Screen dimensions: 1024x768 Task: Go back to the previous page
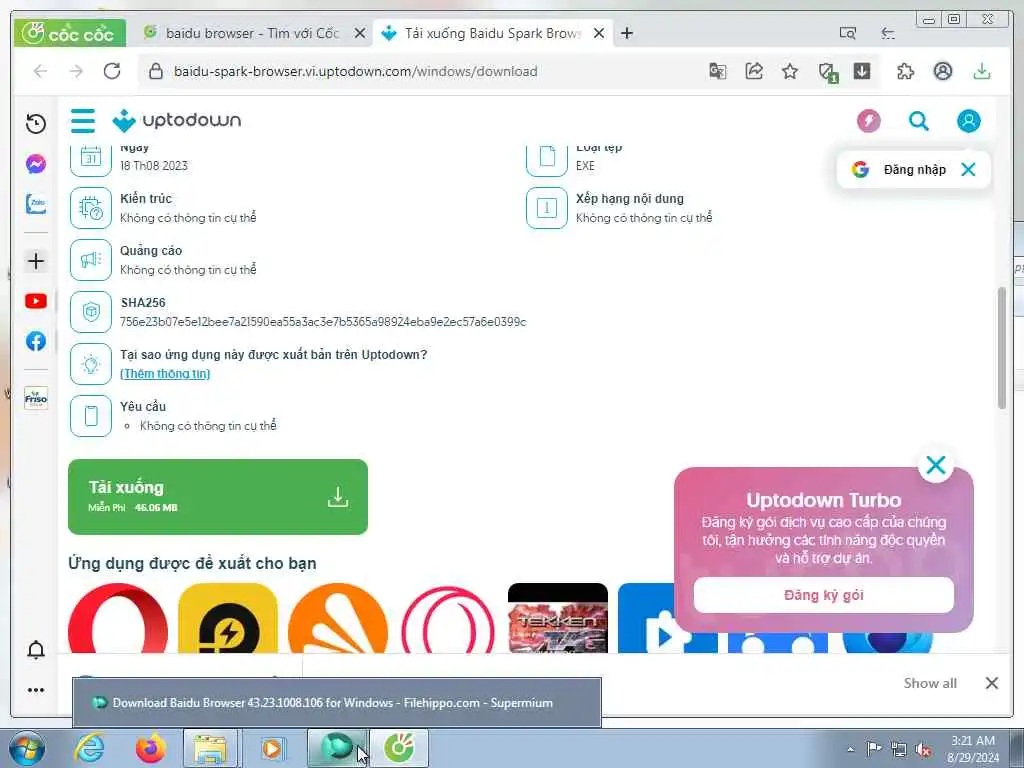click(x=40, y=71)
